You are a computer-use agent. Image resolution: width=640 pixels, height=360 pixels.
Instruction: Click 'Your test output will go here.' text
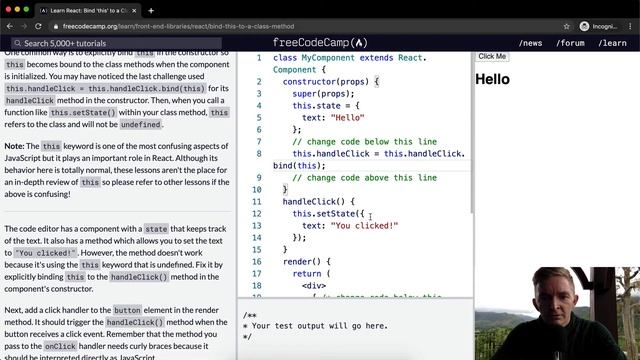click(320, 326)
